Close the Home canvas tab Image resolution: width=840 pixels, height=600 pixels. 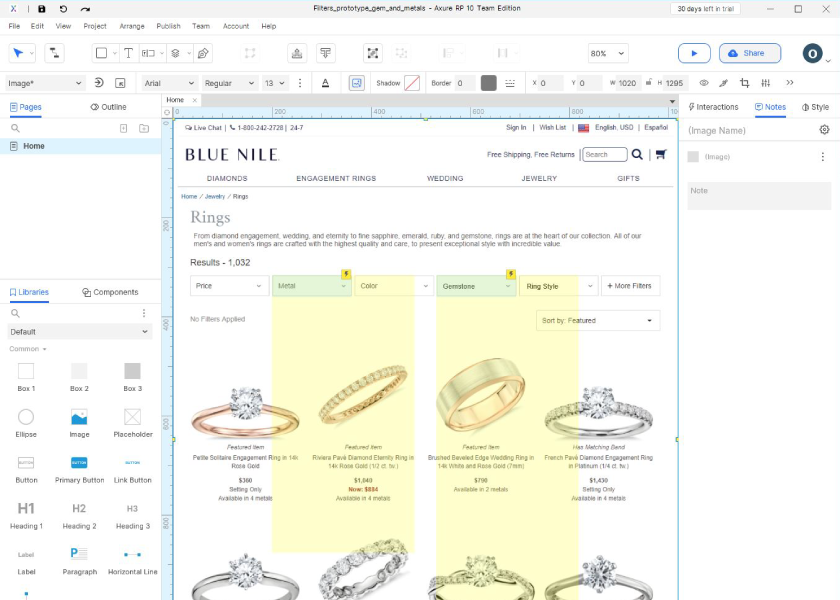coord(194,100)
